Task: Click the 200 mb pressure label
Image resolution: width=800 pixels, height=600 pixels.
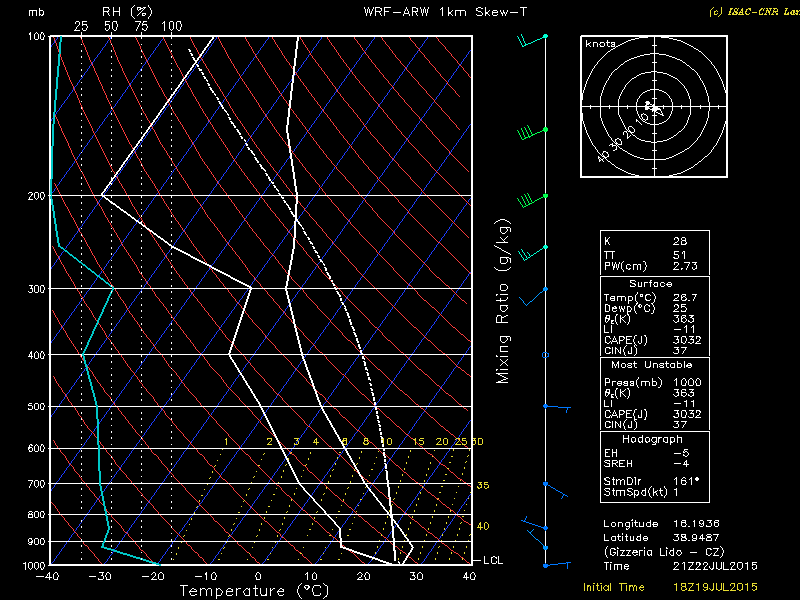Action: 36,196
